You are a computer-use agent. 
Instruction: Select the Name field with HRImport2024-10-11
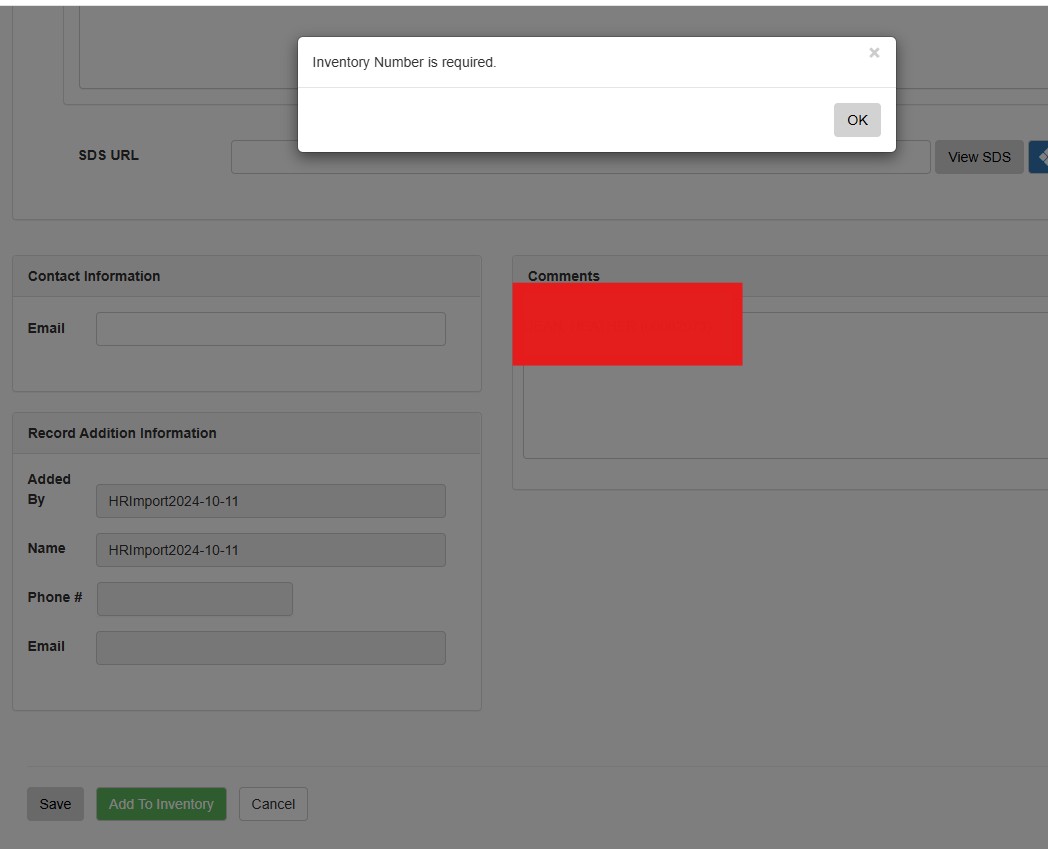click(x=271, y=550)
